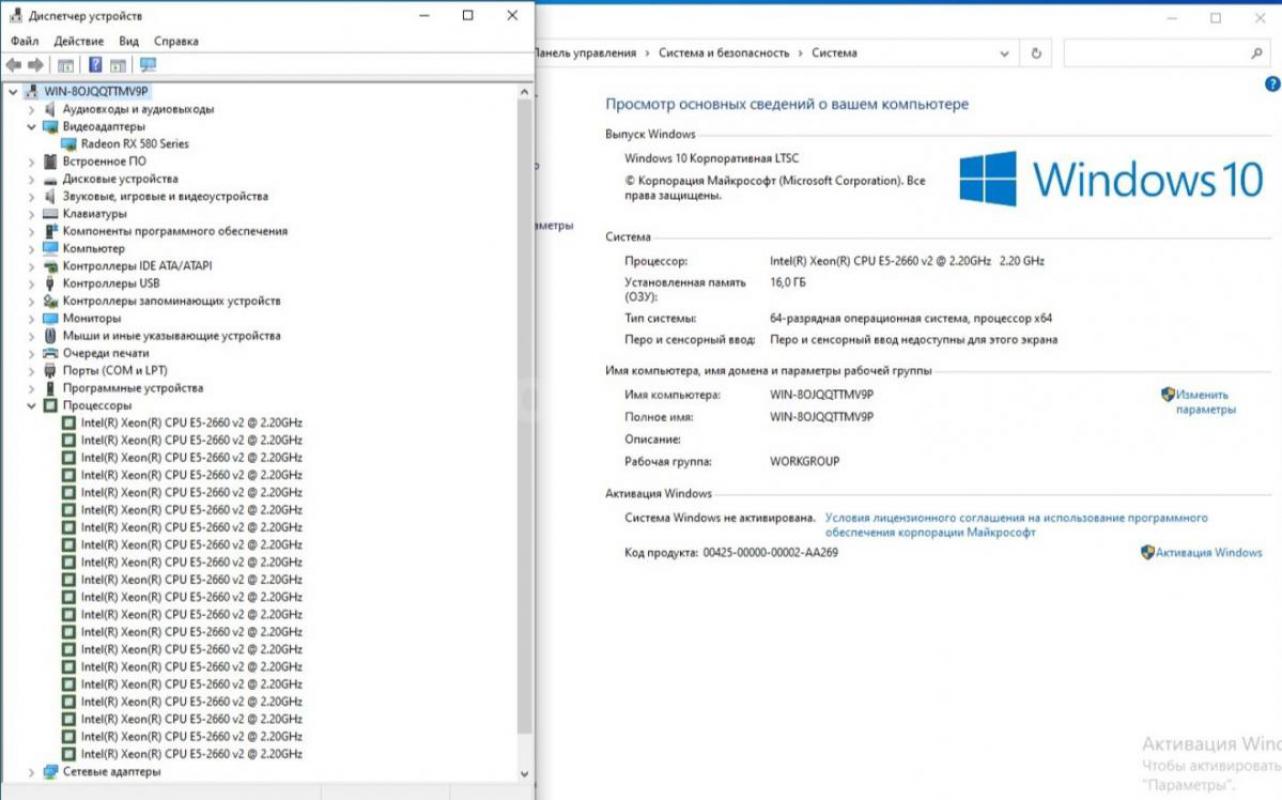Click the port icon beside Порты (COM и LPT)
Image resolution: width=1282 pixels, height=800 pixels.
51,371
